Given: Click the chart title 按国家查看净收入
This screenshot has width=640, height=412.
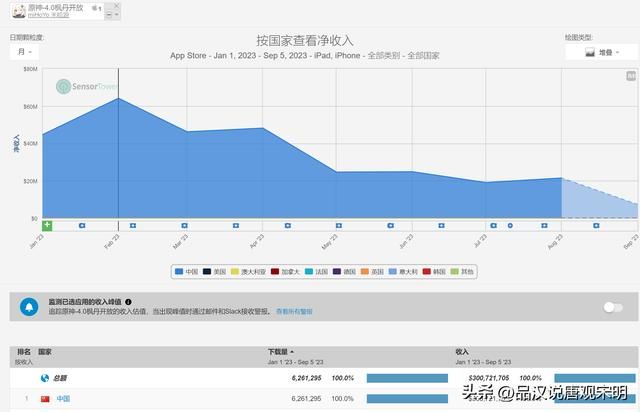Looking at the screenshot, I should [304, 40].
